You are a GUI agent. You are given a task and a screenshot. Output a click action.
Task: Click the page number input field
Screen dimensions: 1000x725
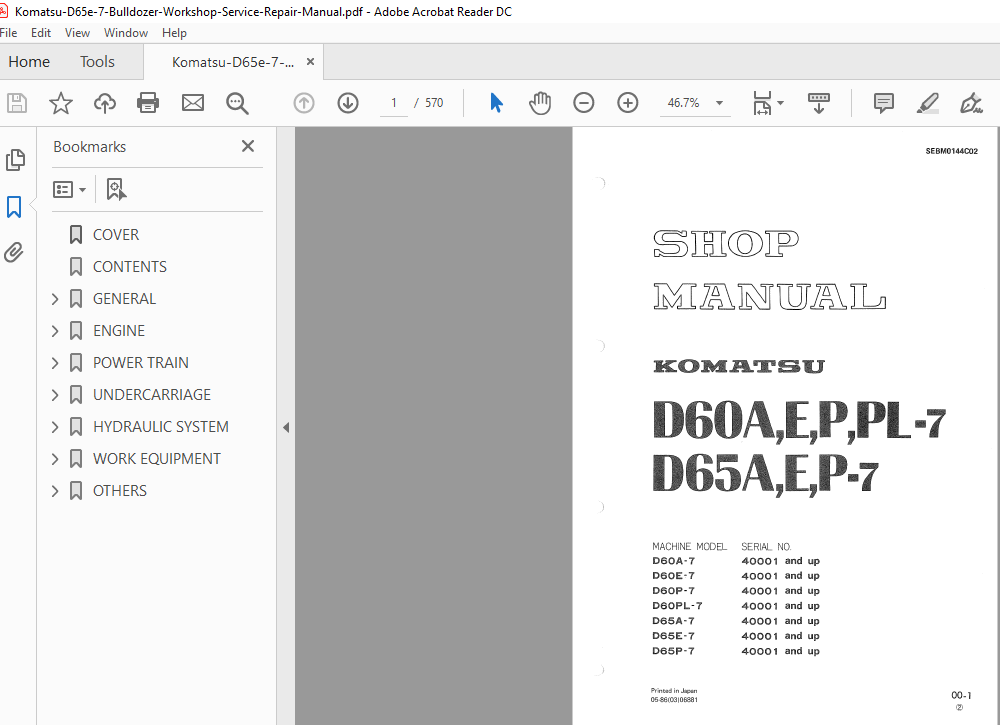point(394,103)
